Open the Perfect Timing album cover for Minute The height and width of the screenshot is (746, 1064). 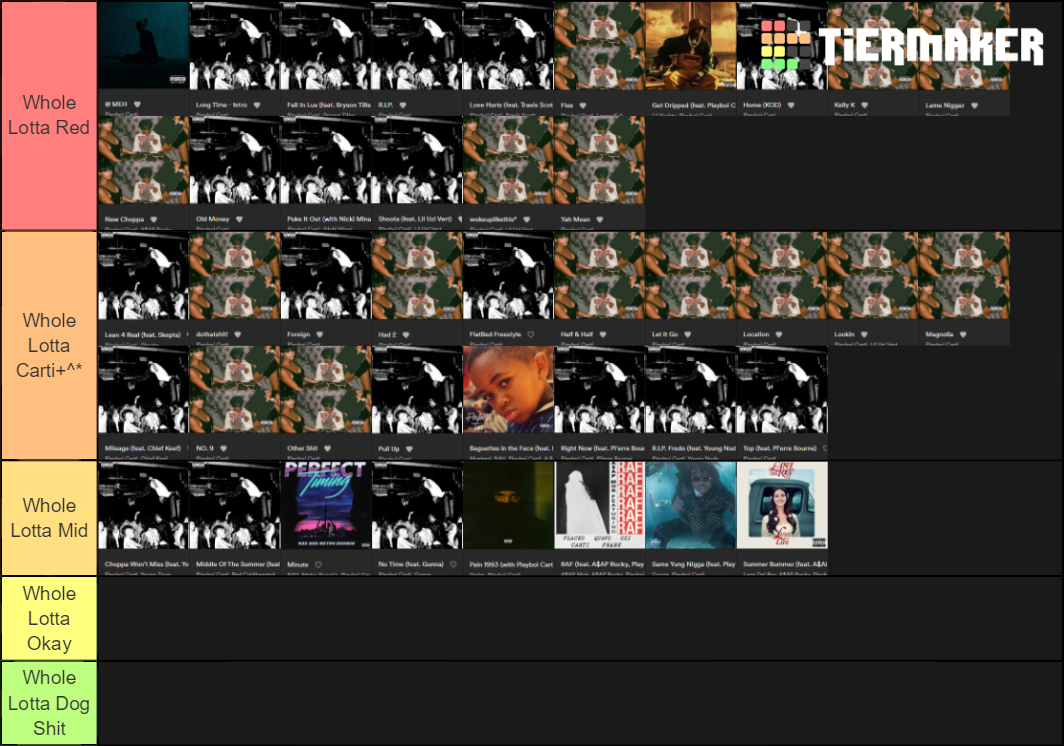point(326,505)
